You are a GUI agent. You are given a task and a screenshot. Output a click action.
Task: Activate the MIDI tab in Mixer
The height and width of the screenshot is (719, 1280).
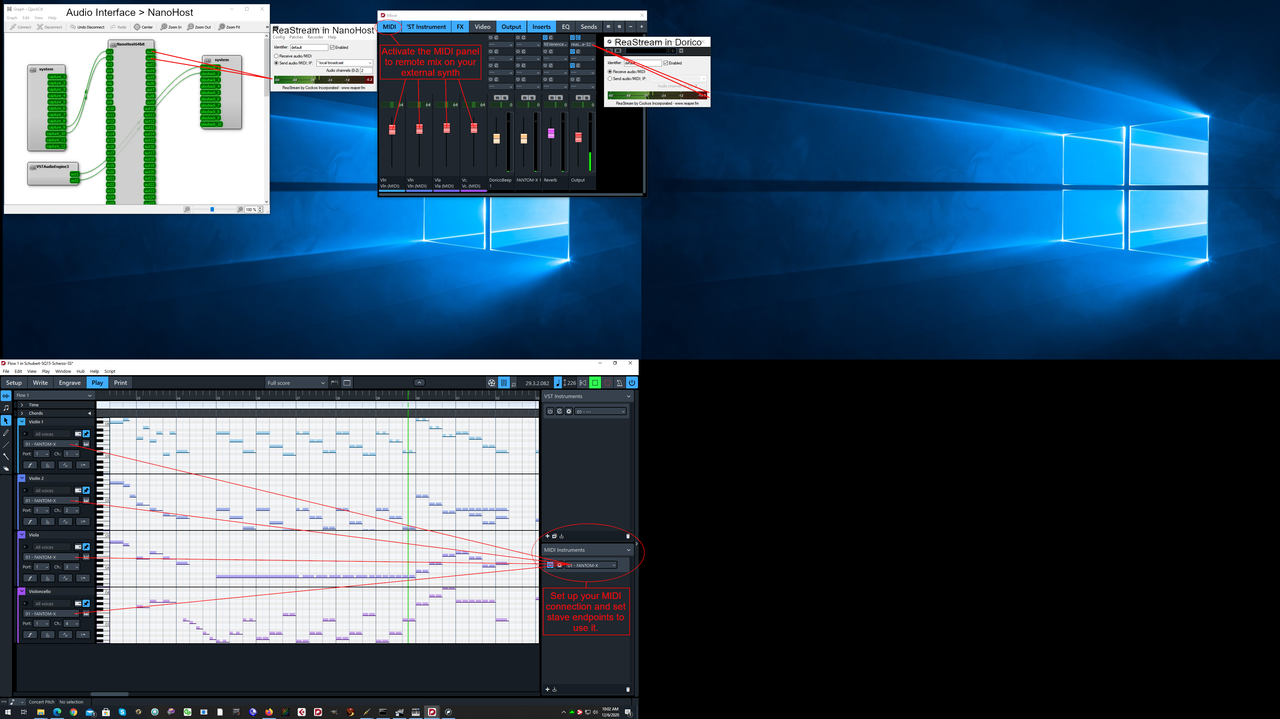(x=389, y=27)
